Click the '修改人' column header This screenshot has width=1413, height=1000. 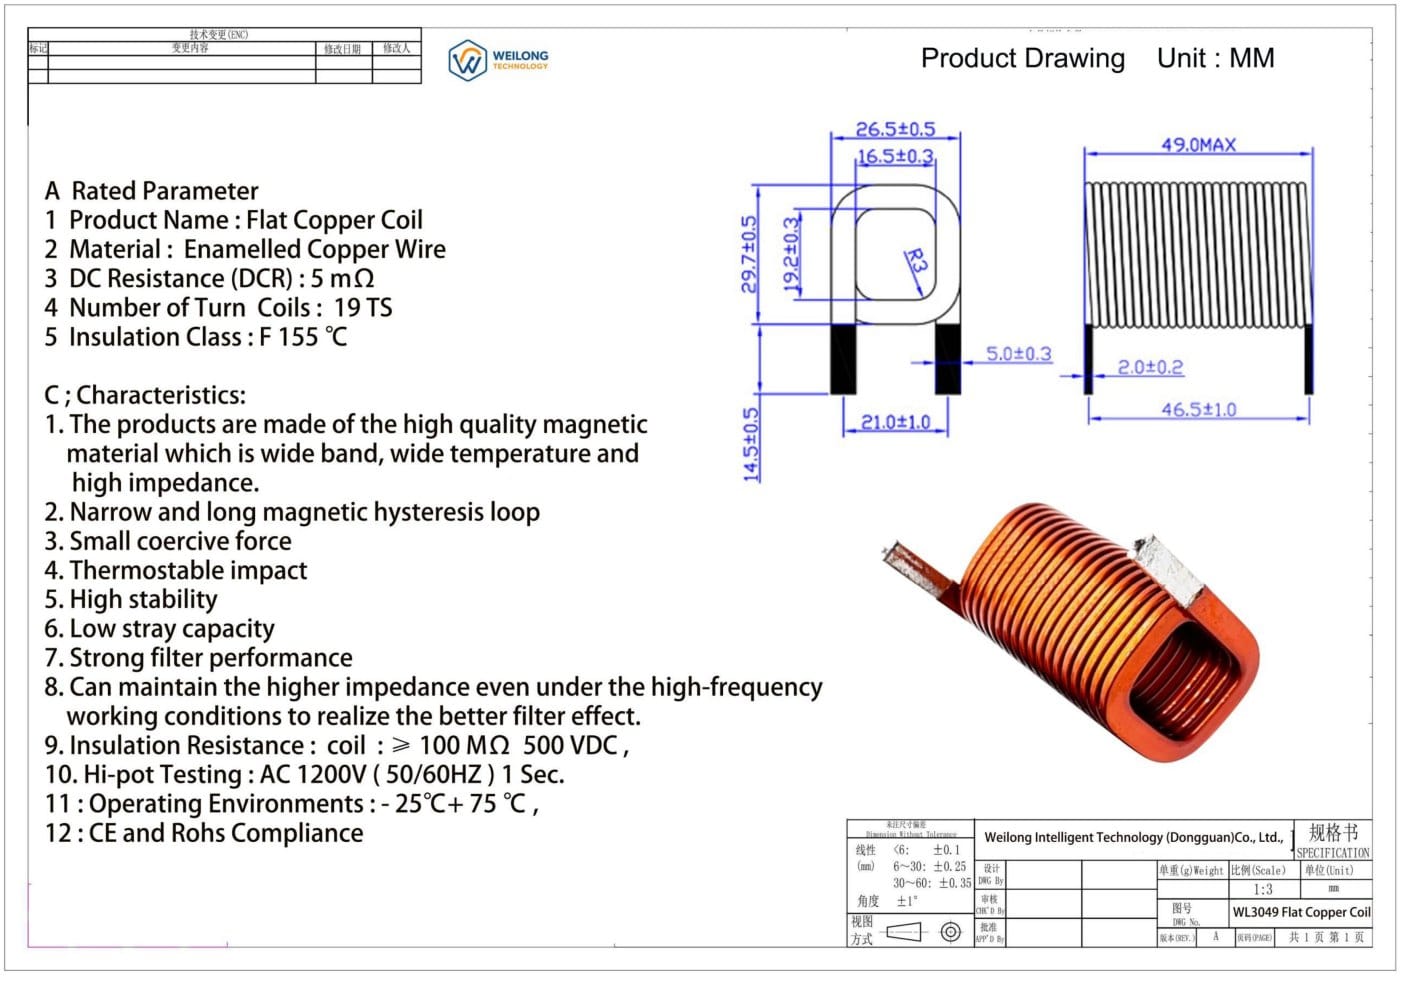click(397, 48)
